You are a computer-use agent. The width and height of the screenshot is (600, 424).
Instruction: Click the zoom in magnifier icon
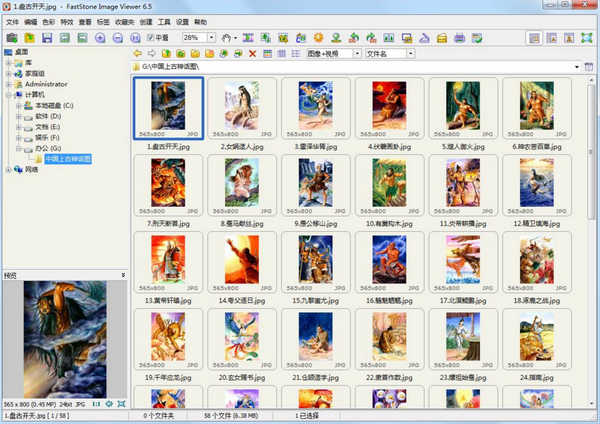point(100,38)
